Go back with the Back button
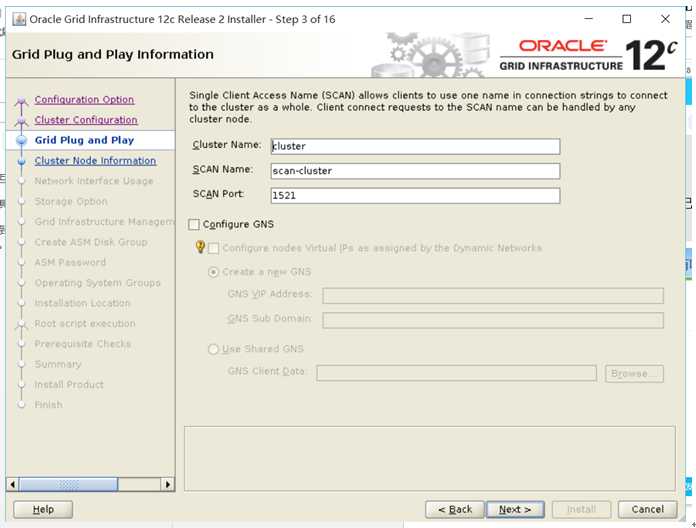The image size is (696, 528). [455, 509]
